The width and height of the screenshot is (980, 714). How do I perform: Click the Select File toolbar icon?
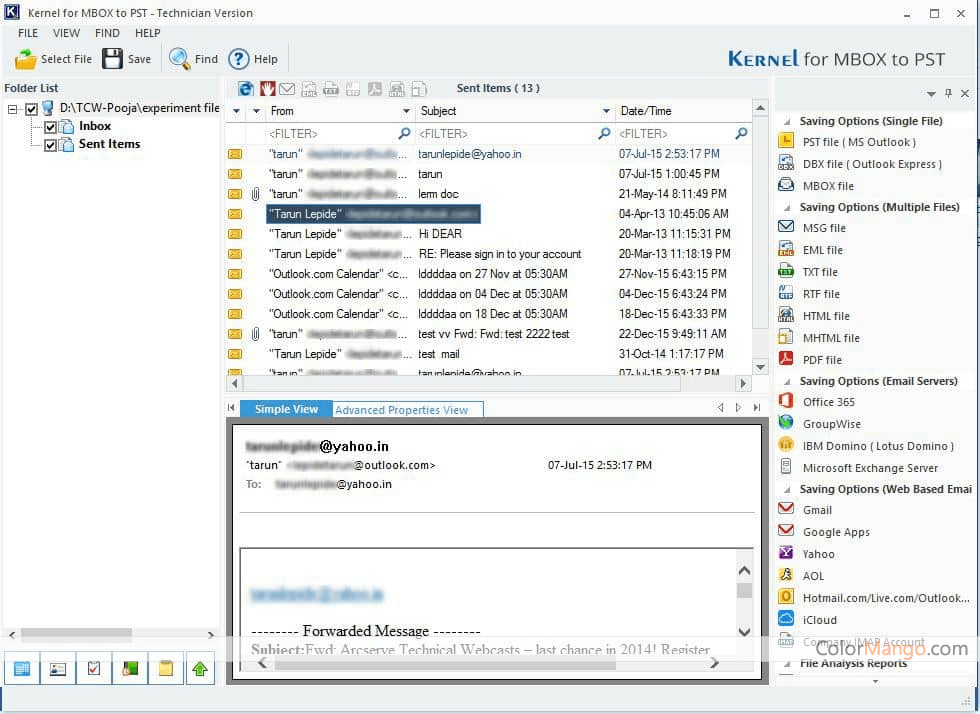coord(26,59)
